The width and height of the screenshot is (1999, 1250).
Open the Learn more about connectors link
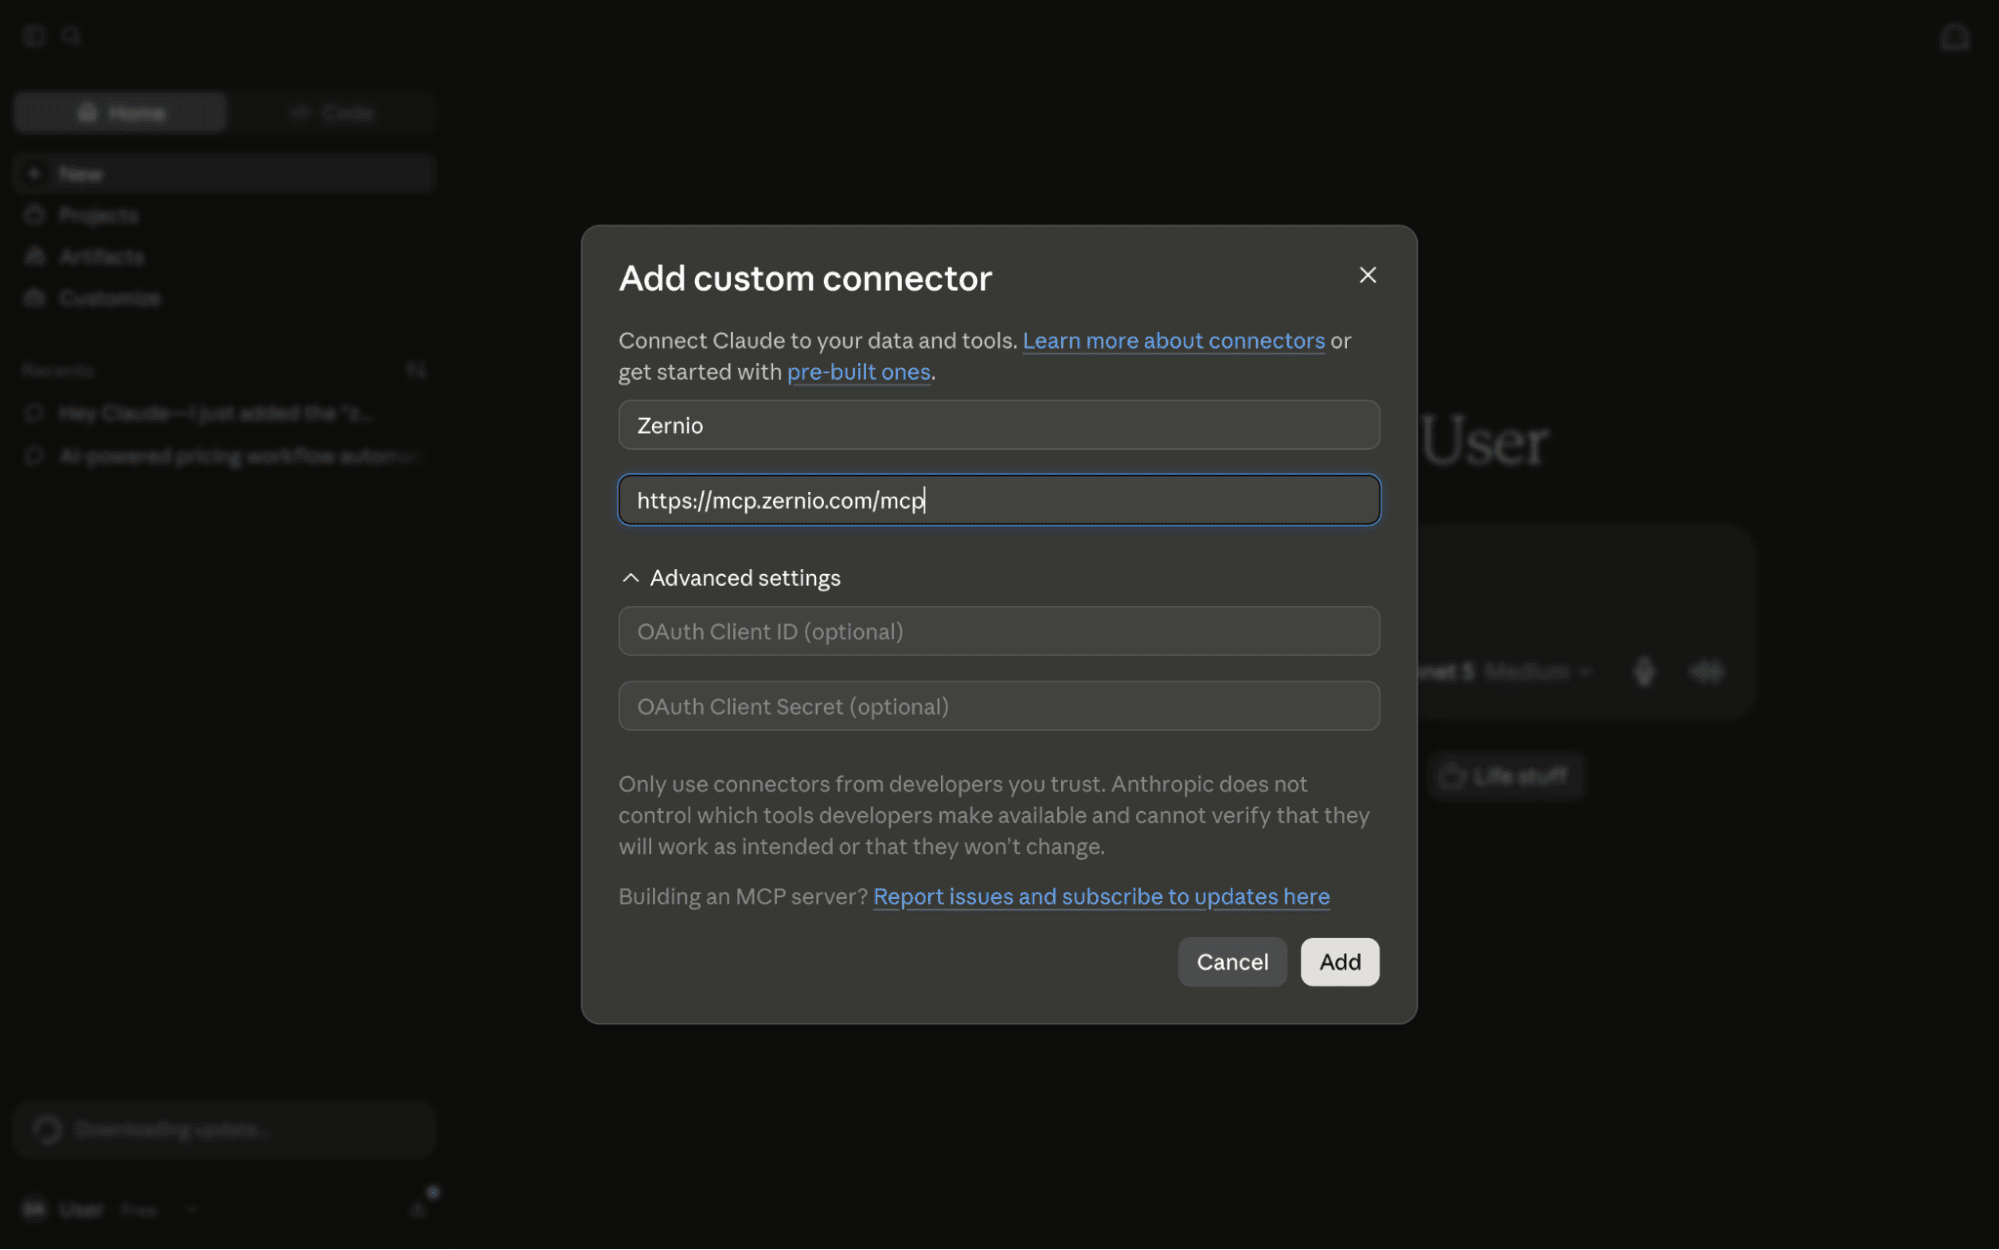tap(1173, 341)
